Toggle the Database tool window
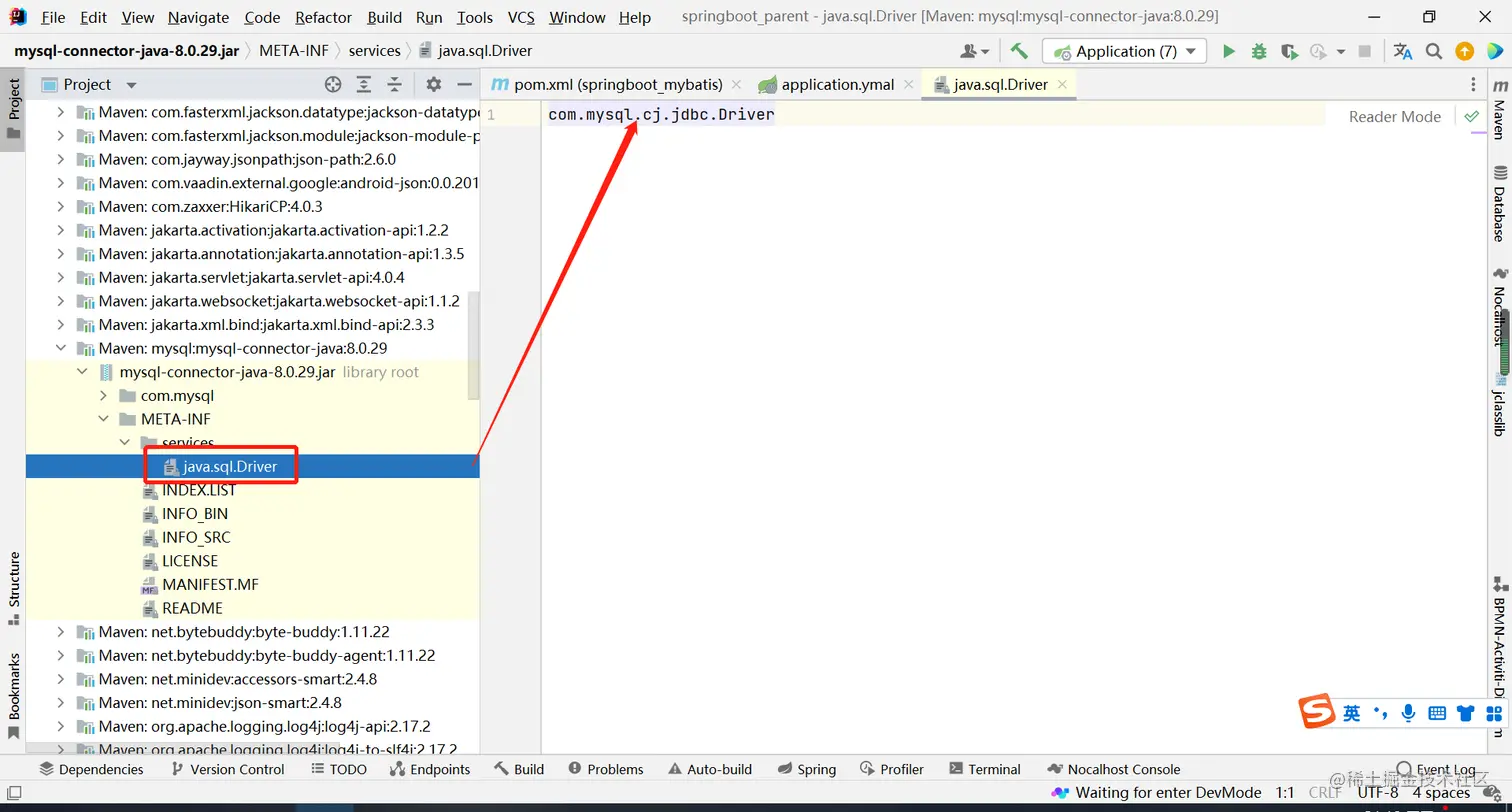This screenshot has width=1512, height=812. [x=1500, y=203]
